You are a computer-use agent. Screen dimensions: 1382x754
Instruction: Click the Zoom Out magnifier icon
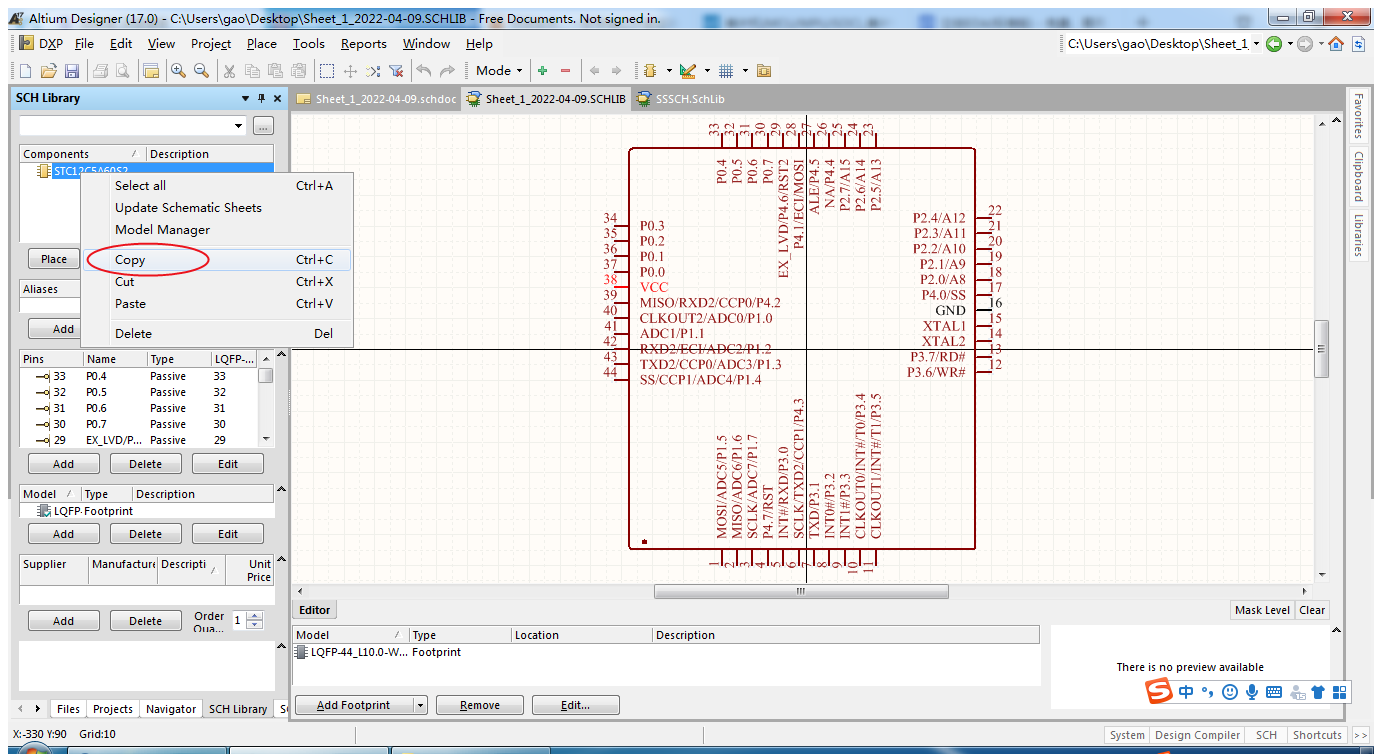click(201, 71)
